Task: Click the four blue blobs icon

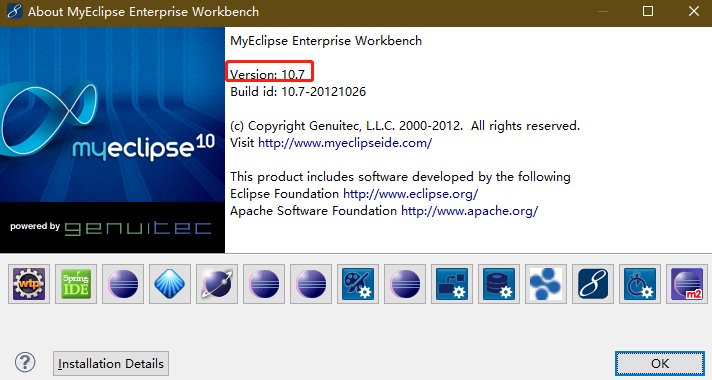Action: click(546, 284)
